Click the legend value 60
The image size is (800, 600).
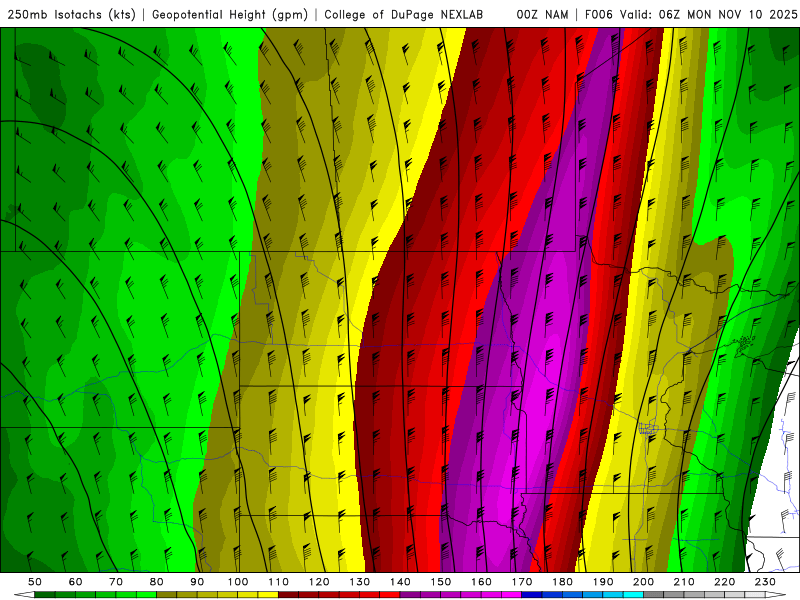76,582
